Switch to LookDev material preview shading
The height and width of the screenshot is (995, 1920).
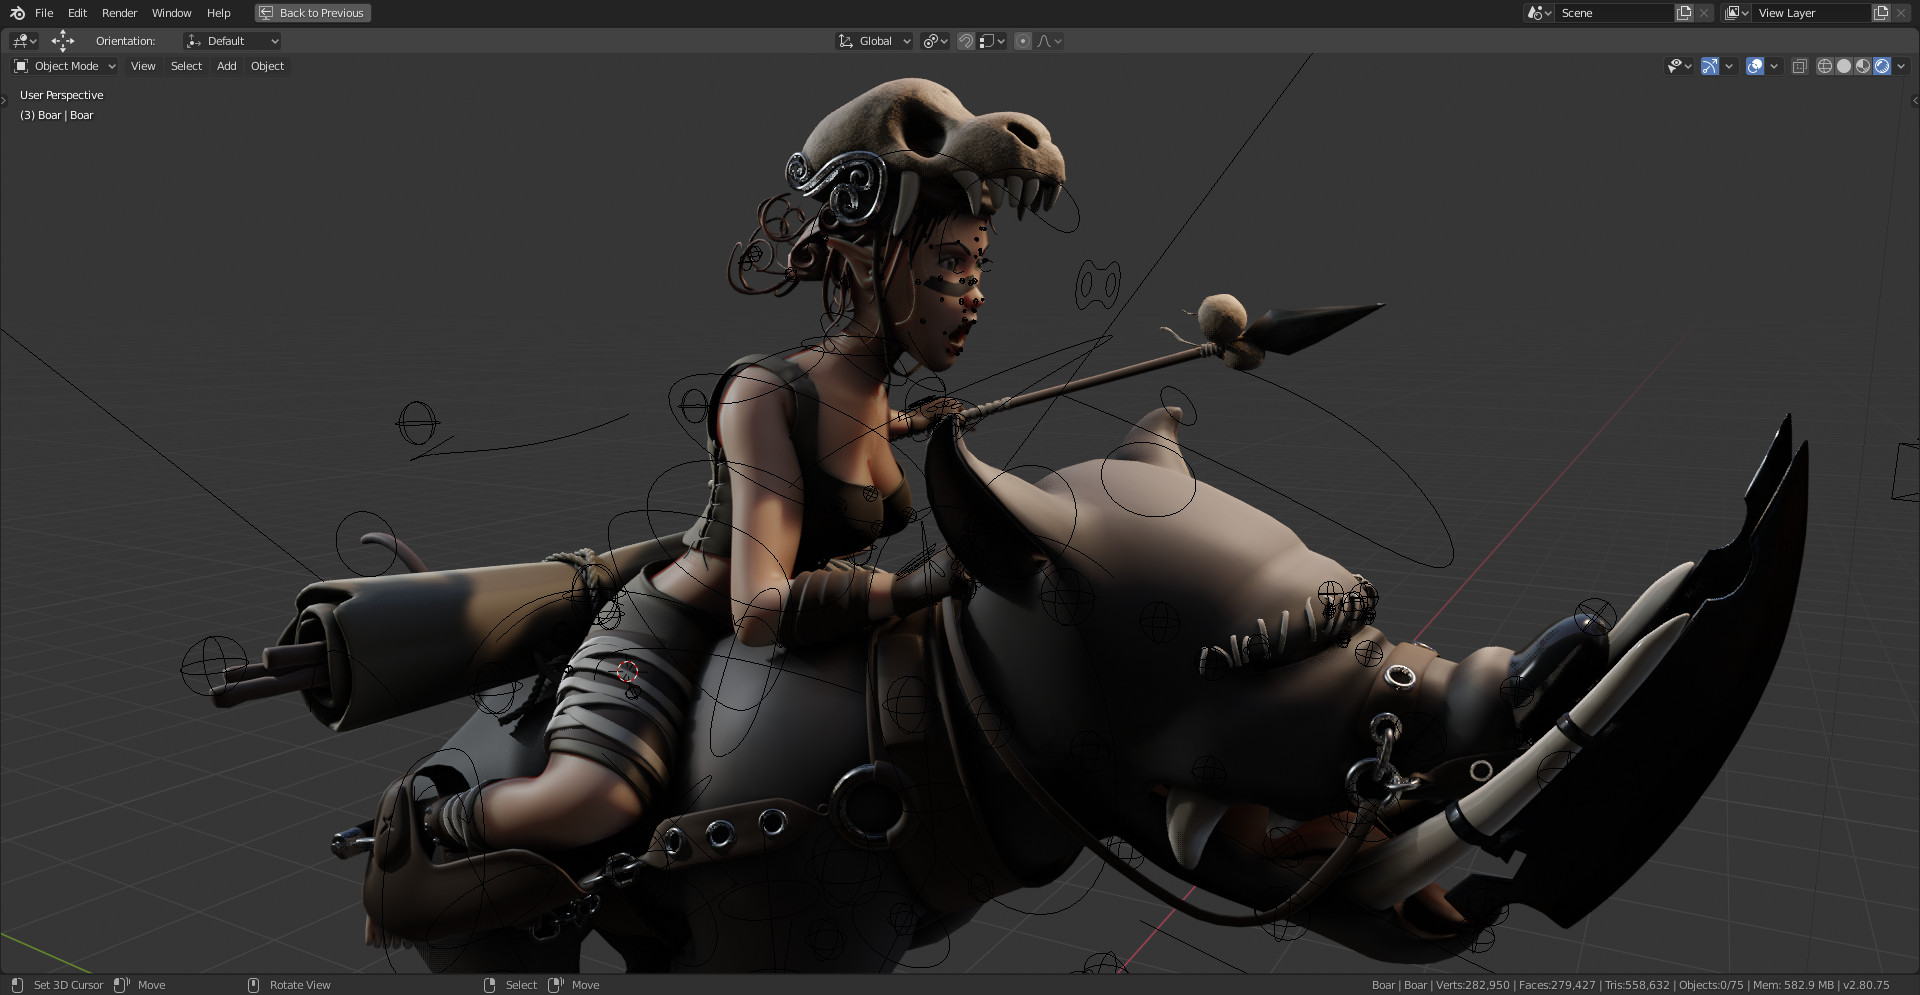pos(1863,66)
